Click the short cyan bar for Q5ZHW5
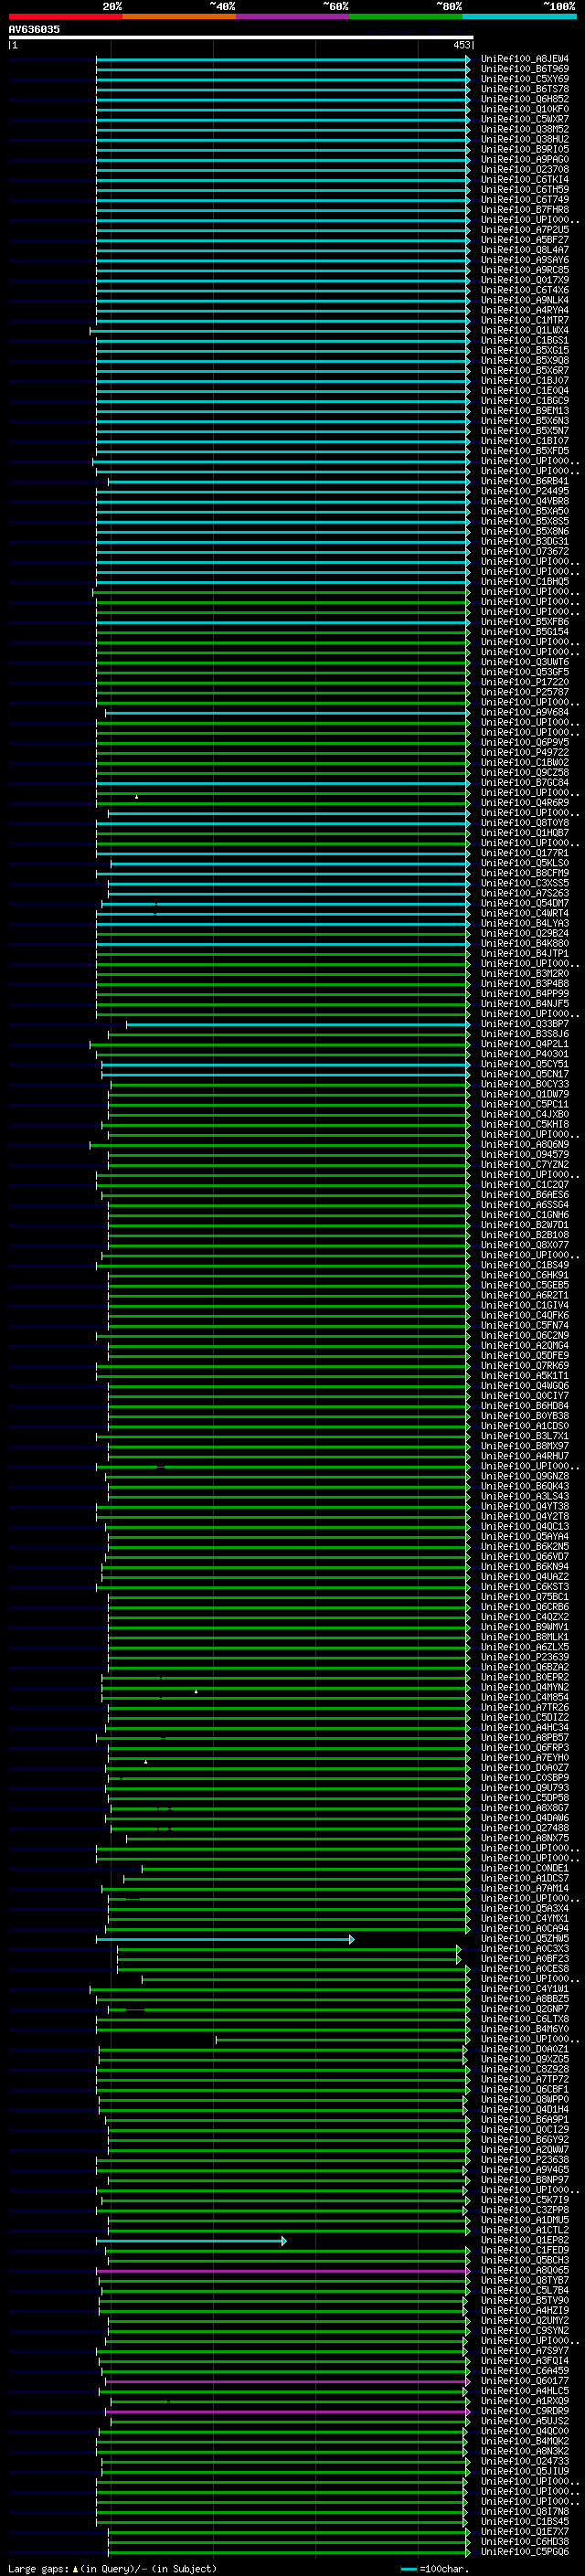 225,1940
